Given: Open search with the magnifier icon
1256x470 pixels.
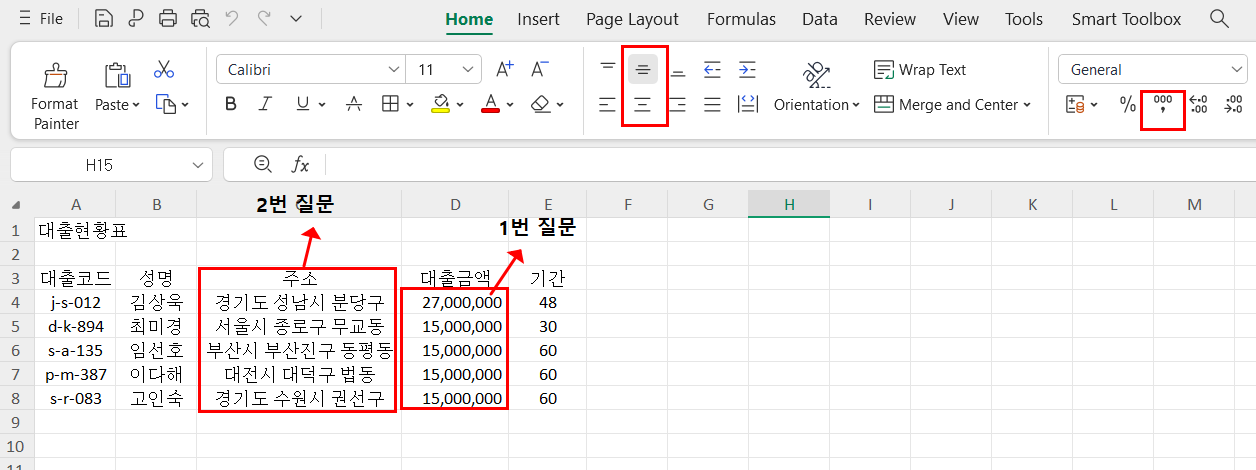Looking at the screenshot, I should pyautogui.click(x=1219, y=19).
